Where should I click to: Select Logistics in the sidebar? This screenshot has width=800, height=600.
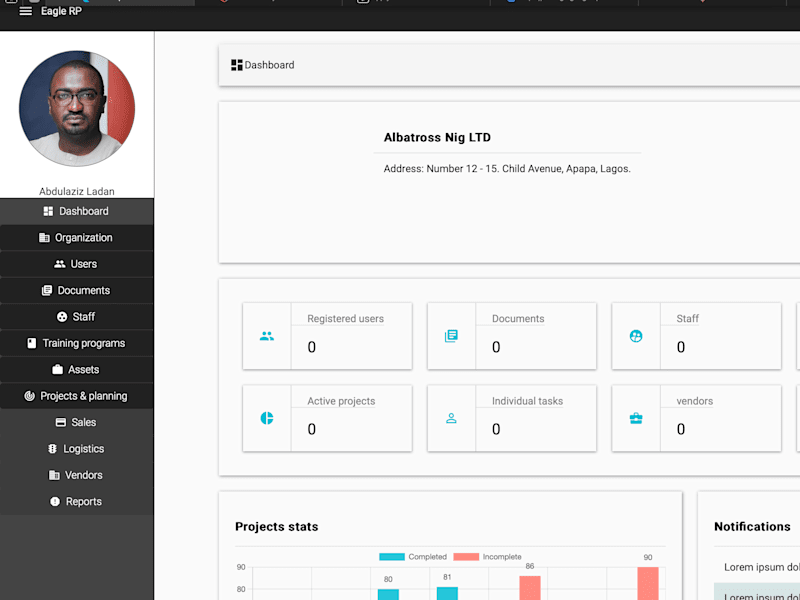coord(77,449)
